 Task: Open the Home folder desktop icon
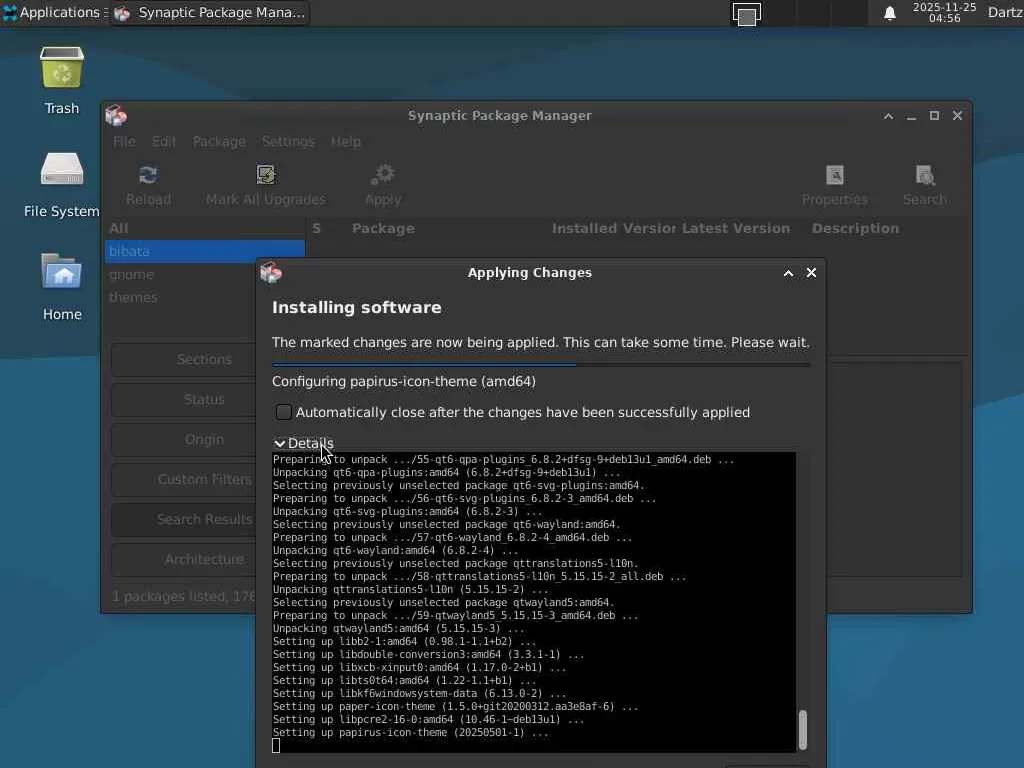(62, 272)
